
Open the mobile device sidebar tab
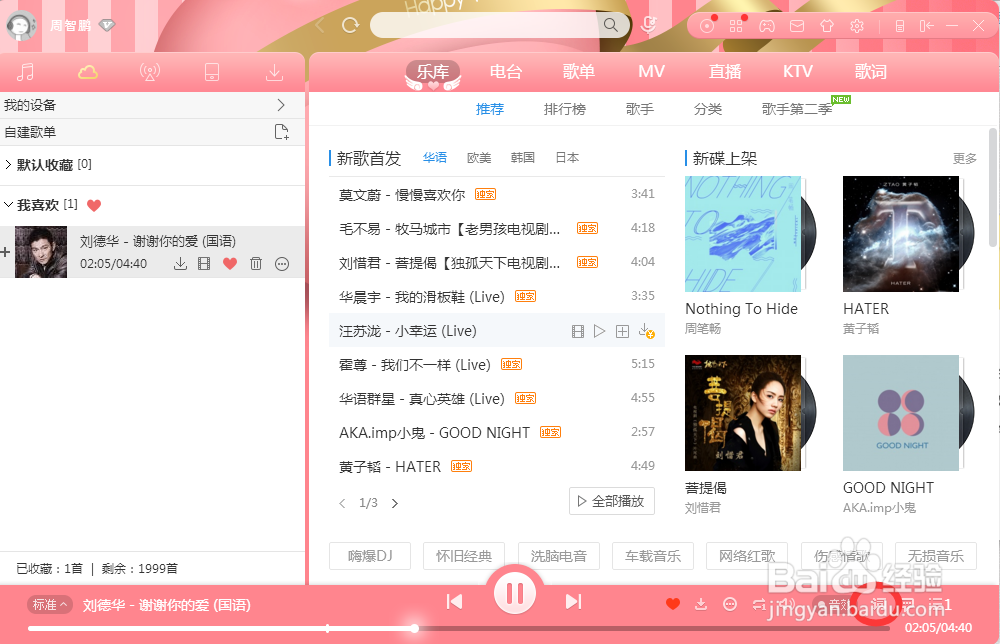coord(212,72)
